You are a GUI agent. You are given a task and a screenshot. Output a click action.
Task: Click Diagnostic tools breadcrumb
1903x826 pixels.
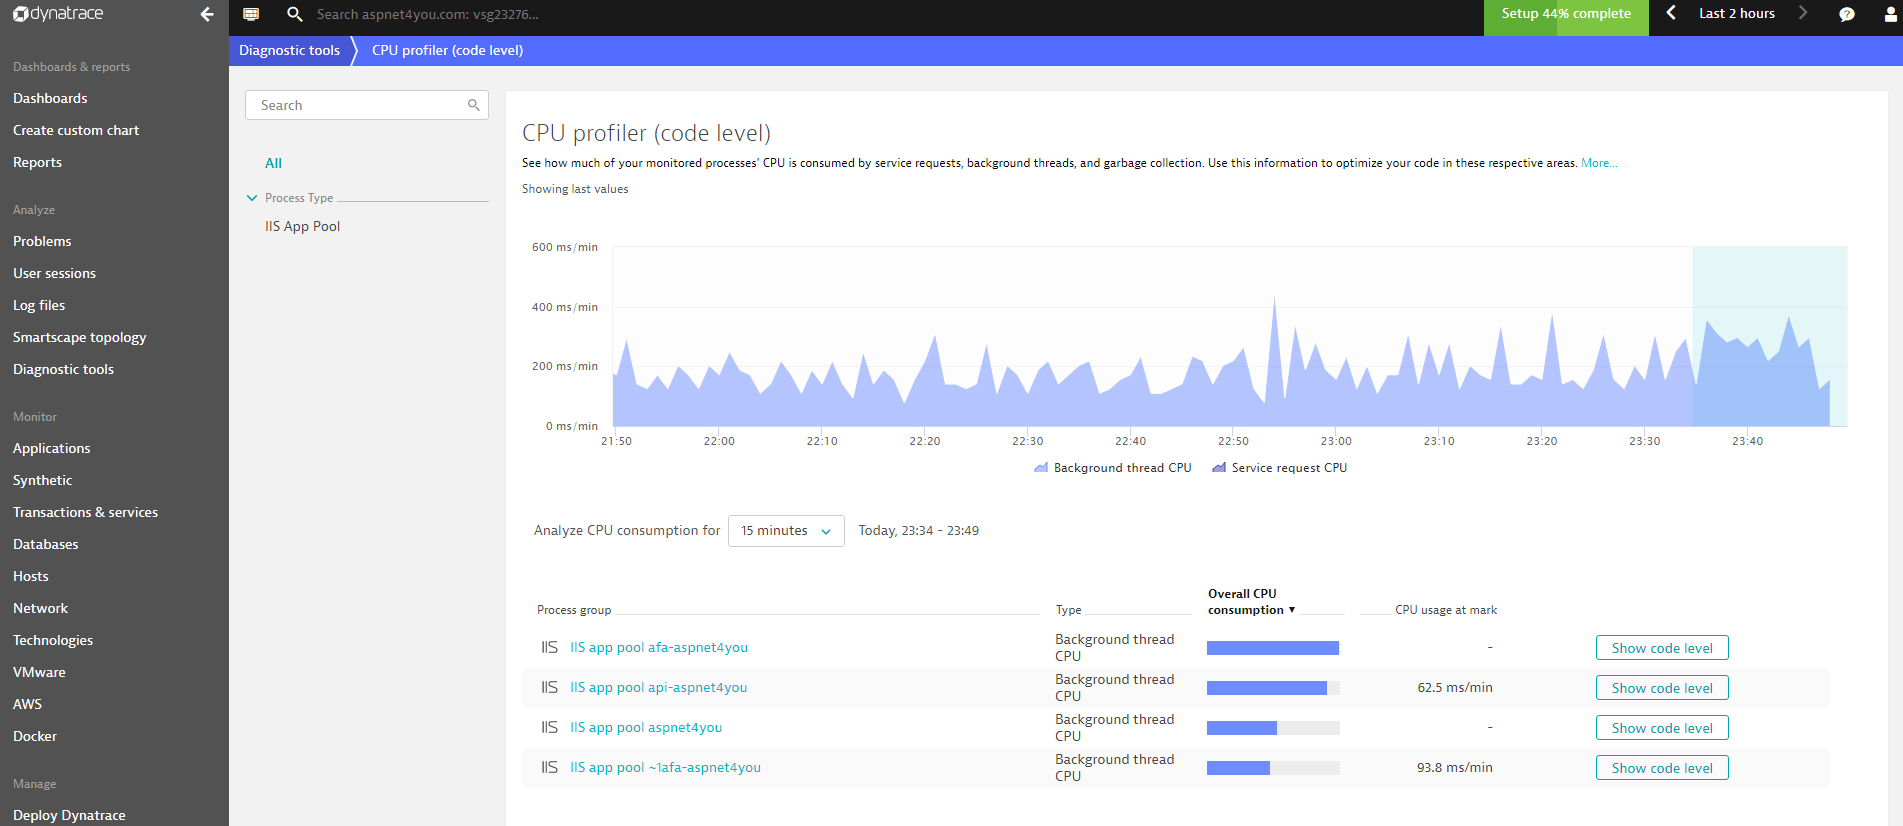click(x=289, y=50)
